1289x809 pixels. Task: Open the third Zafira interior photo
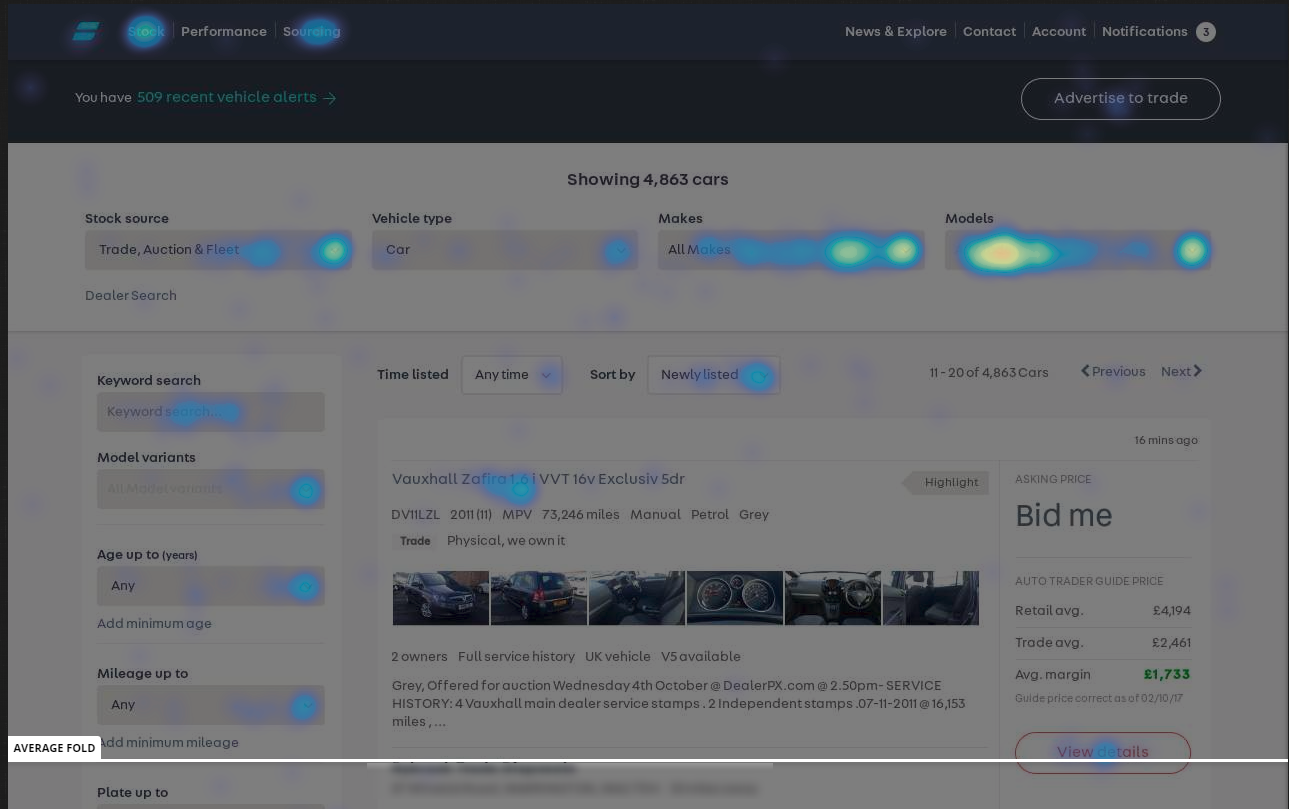(637, 598)
